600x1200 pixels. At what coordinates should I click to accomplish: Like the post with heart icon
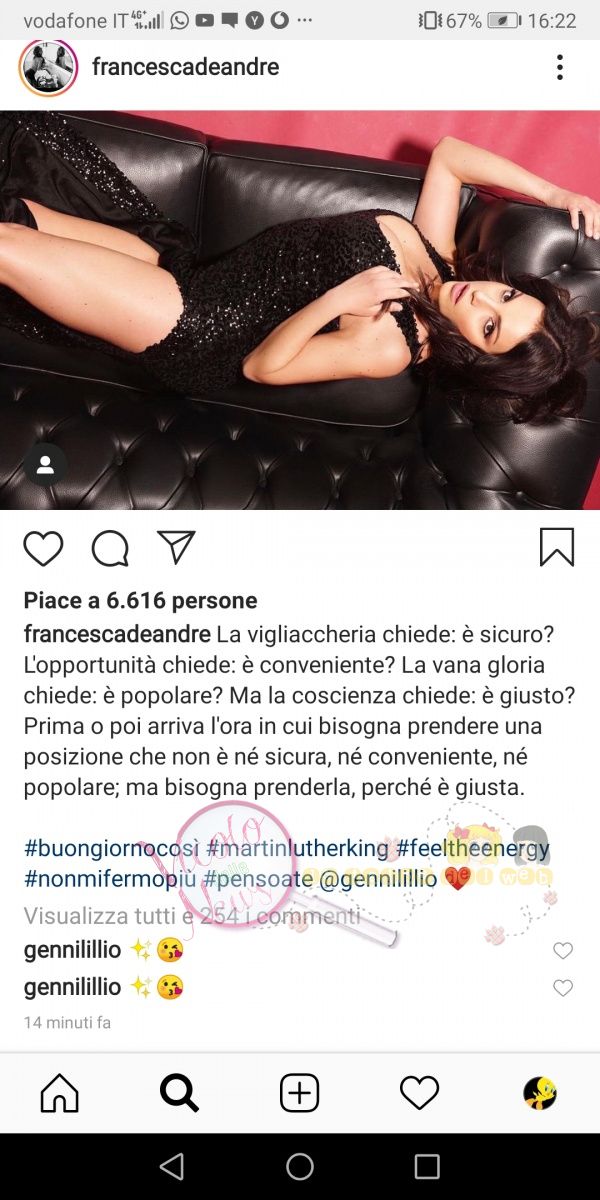[x=43, y=548]
